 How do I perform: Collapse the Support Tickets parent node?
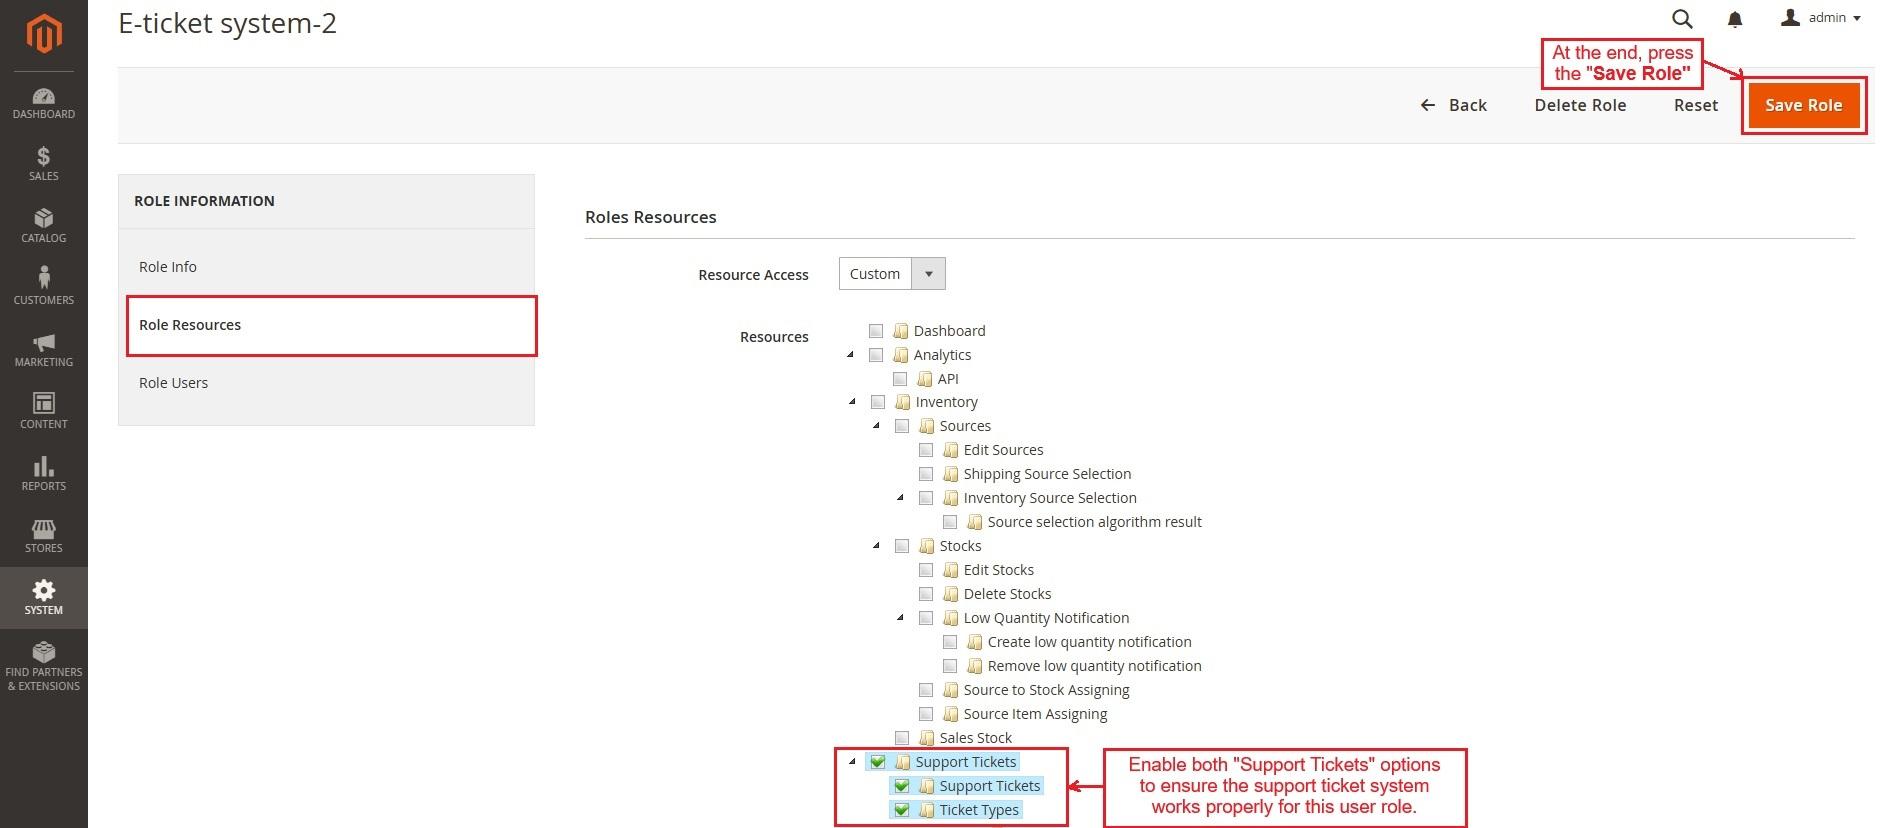852,762
